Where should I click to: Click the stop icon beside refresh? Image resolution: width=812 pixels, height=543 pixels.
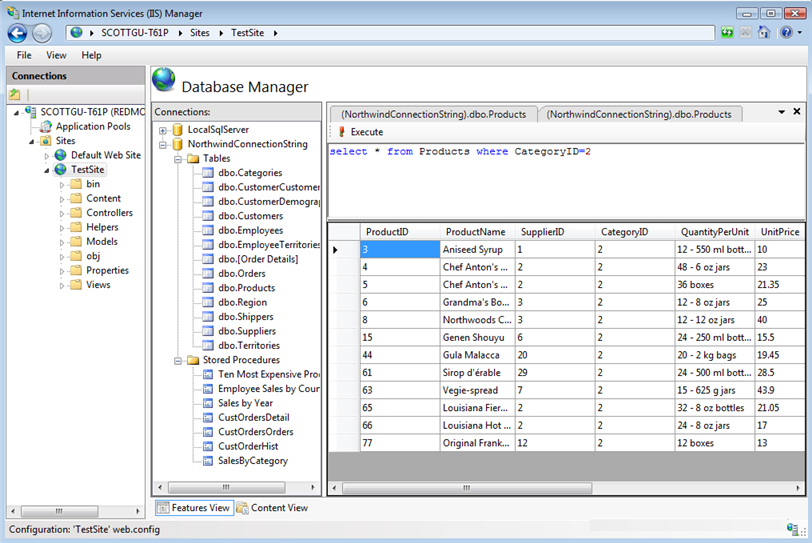coord(745,33)
